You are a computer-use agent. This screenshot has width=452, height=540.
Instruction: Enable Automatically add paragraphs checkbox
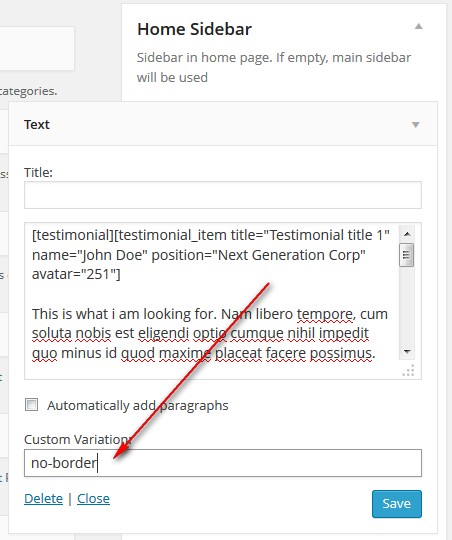31,405
